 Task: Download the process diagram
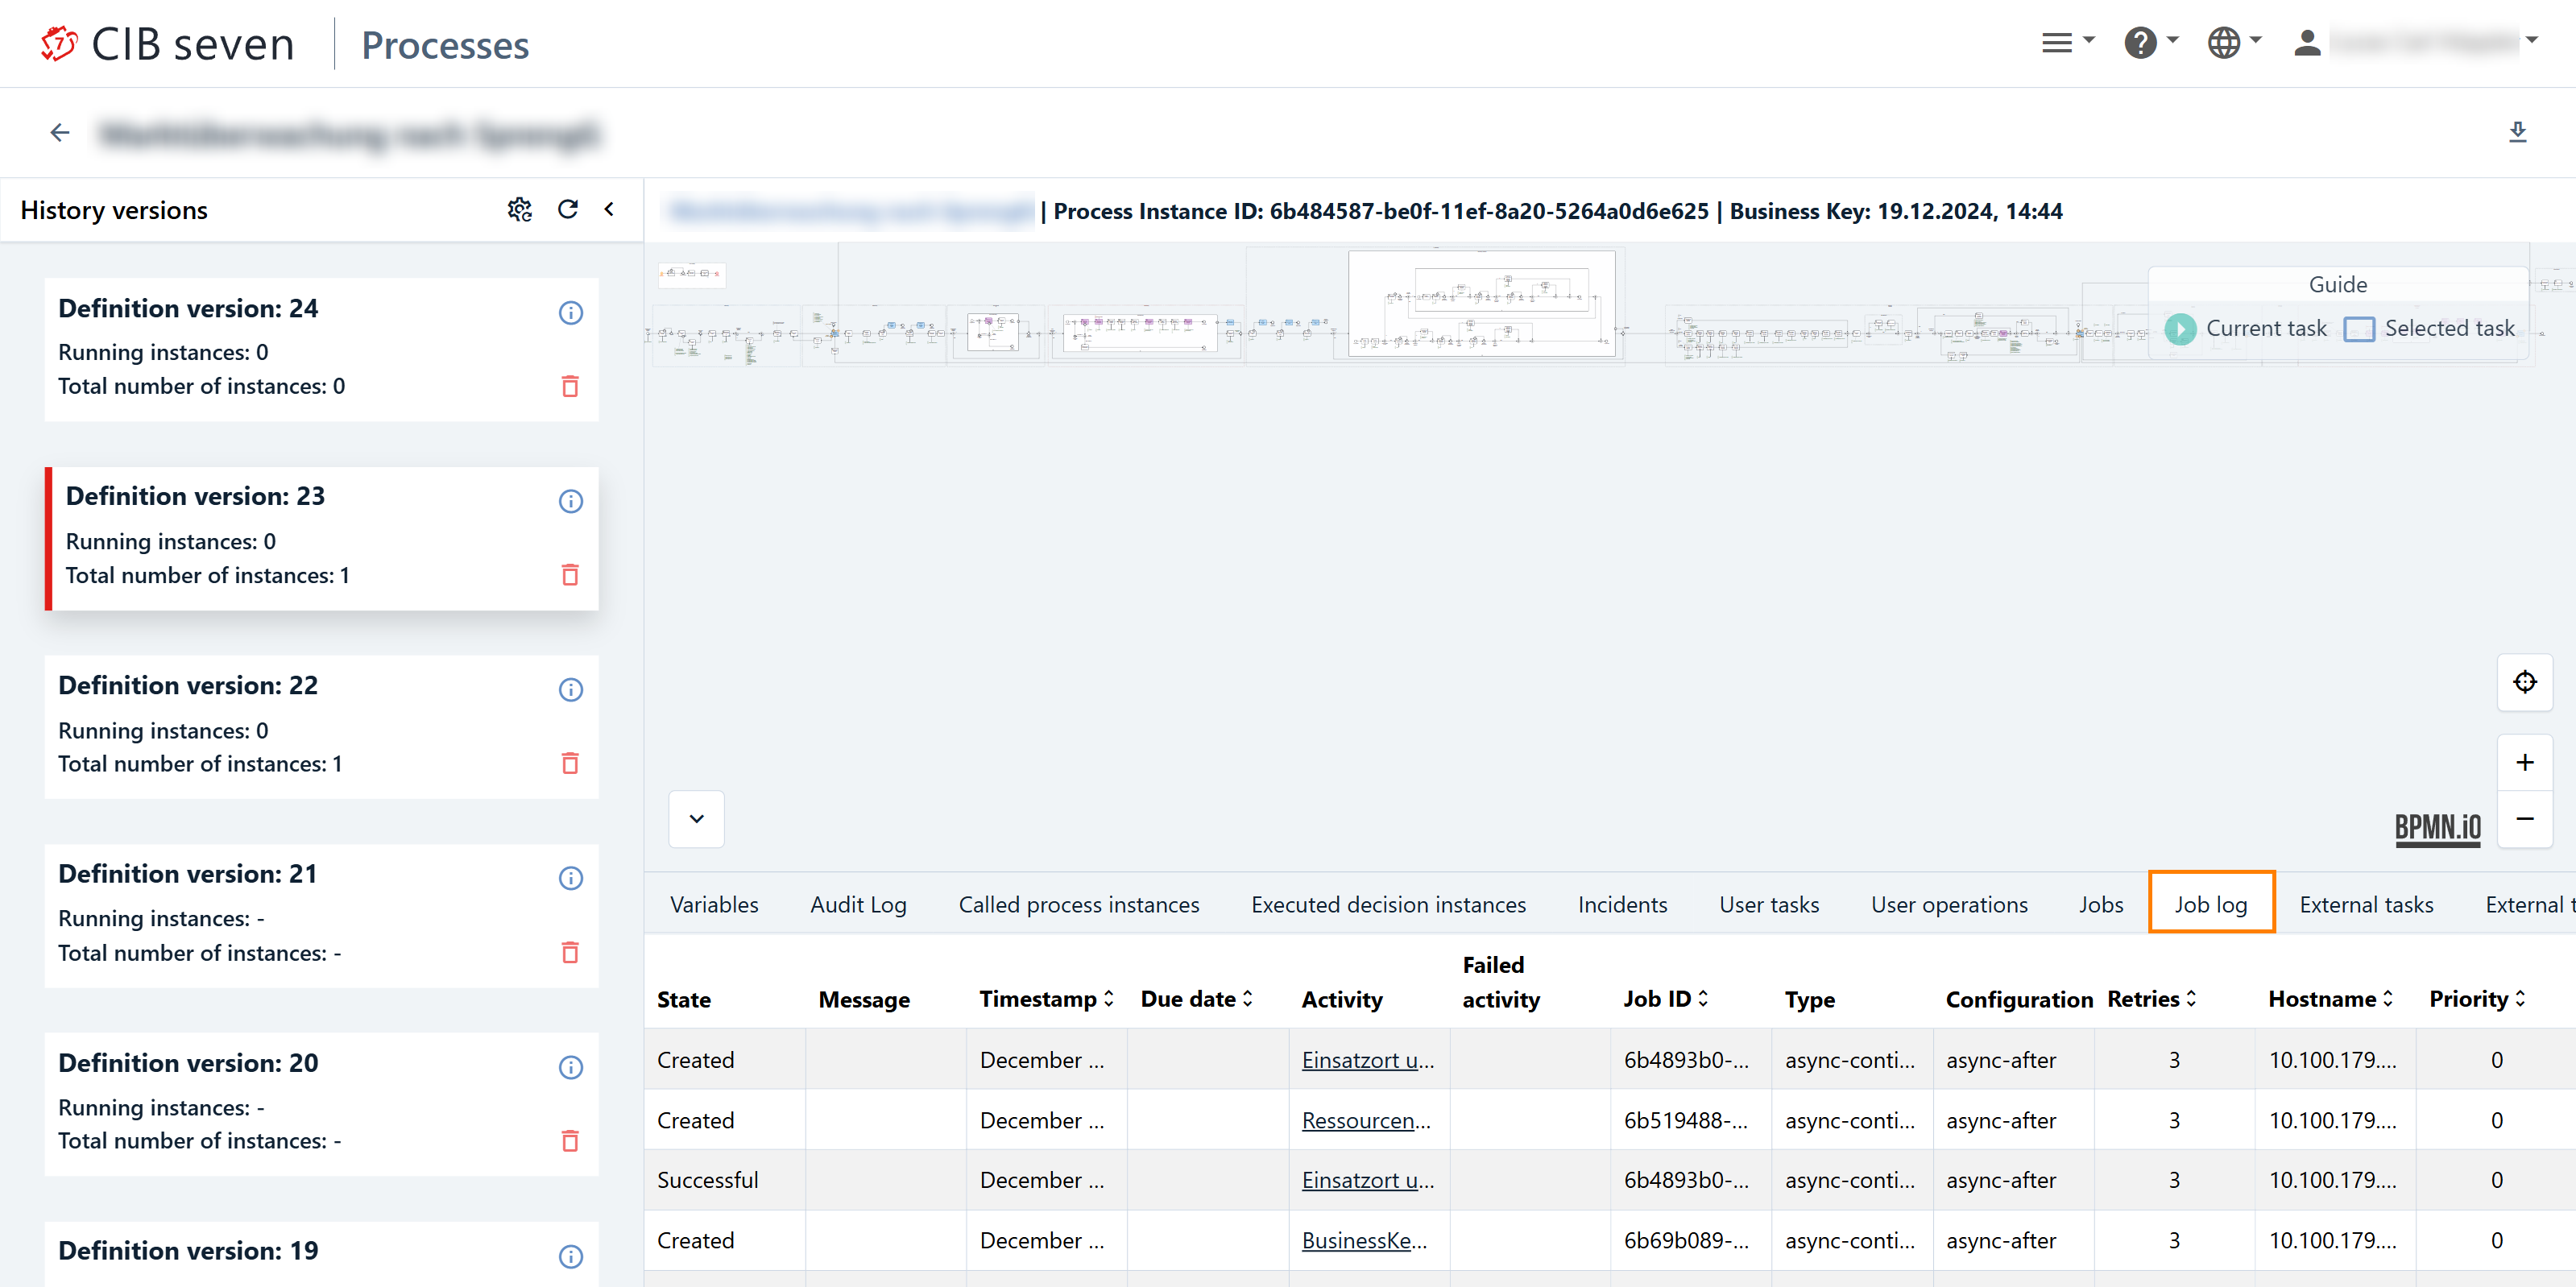point(2517,132)
